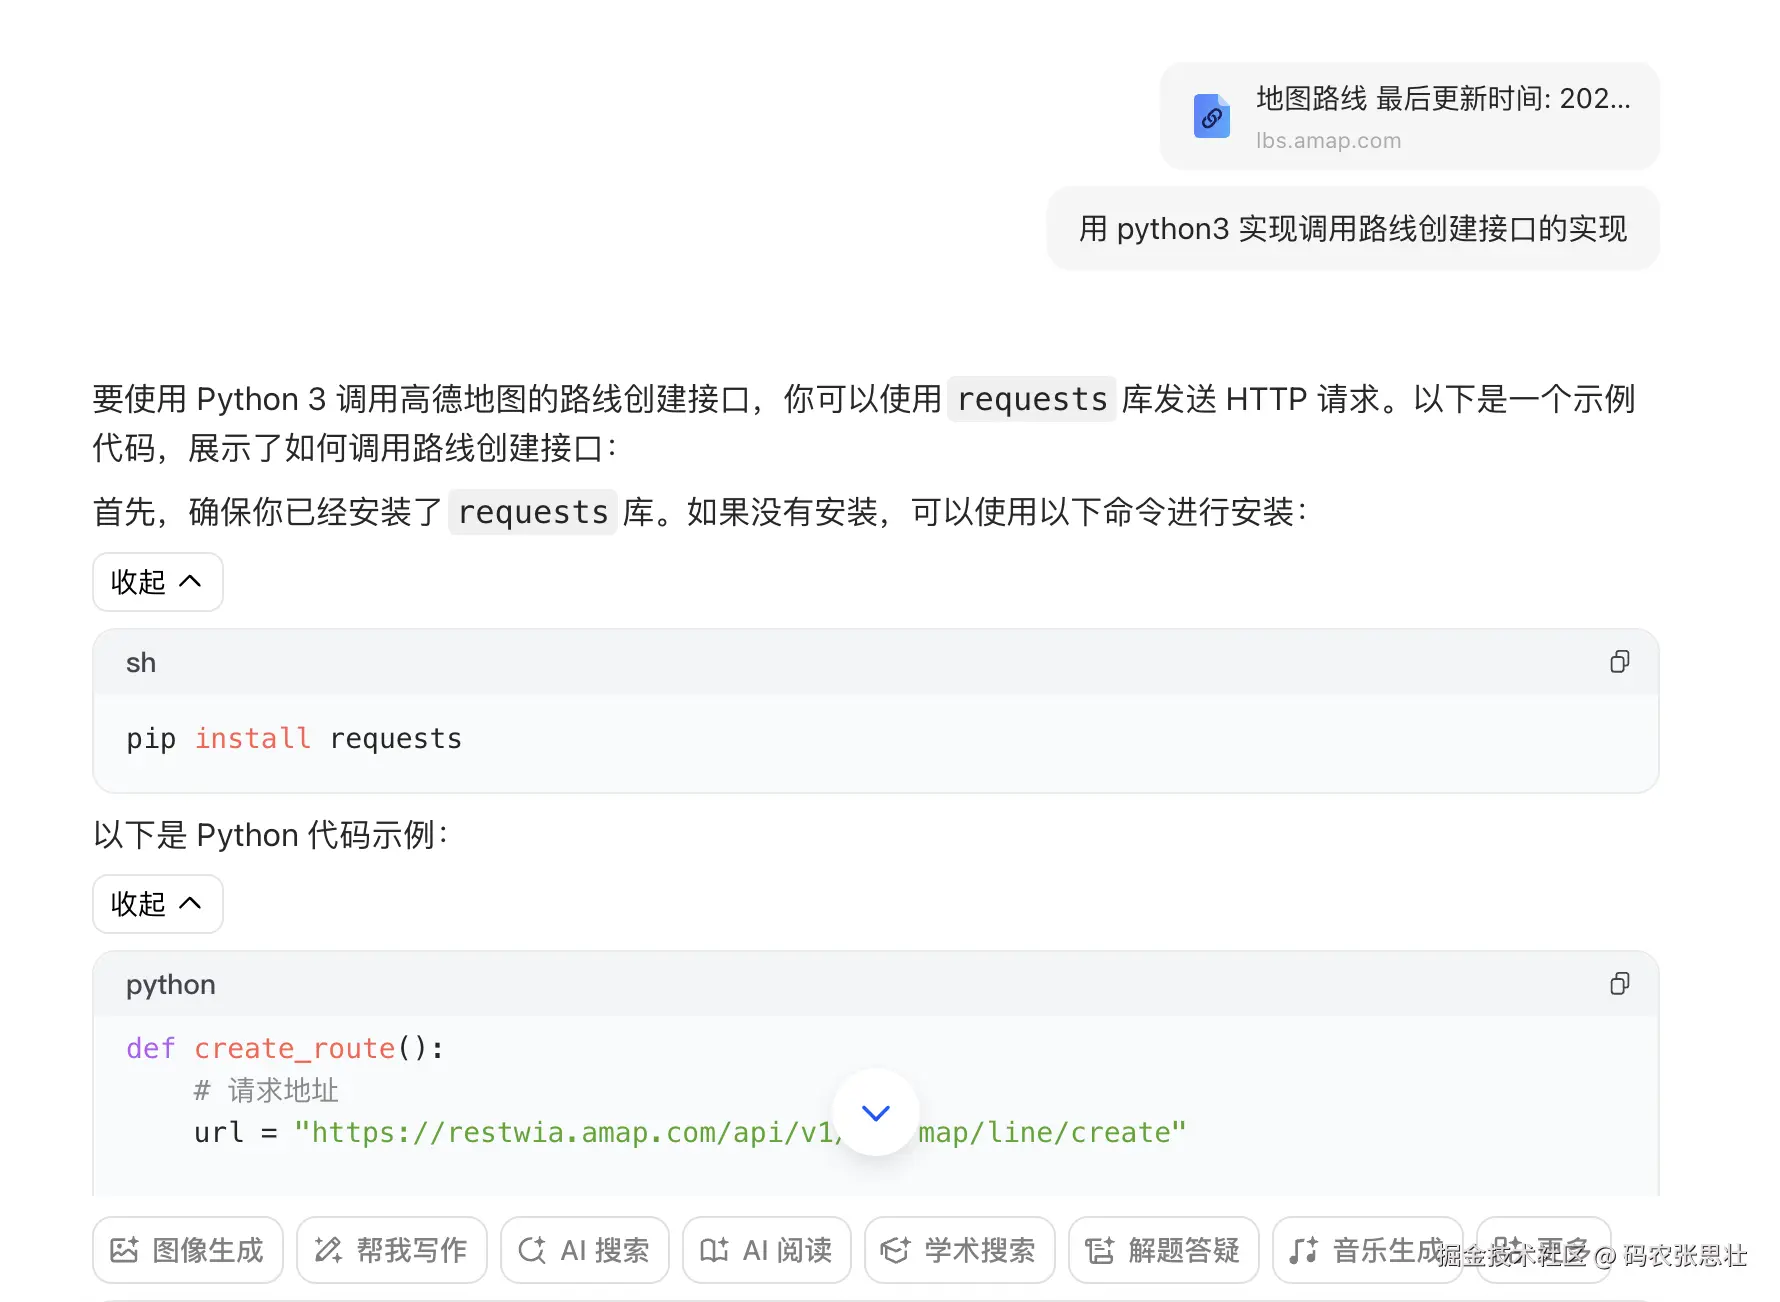This screenshot has width=1780, height=1302.
Task: Open the 图像生成 image generation tool
Action: (187, 1250)
